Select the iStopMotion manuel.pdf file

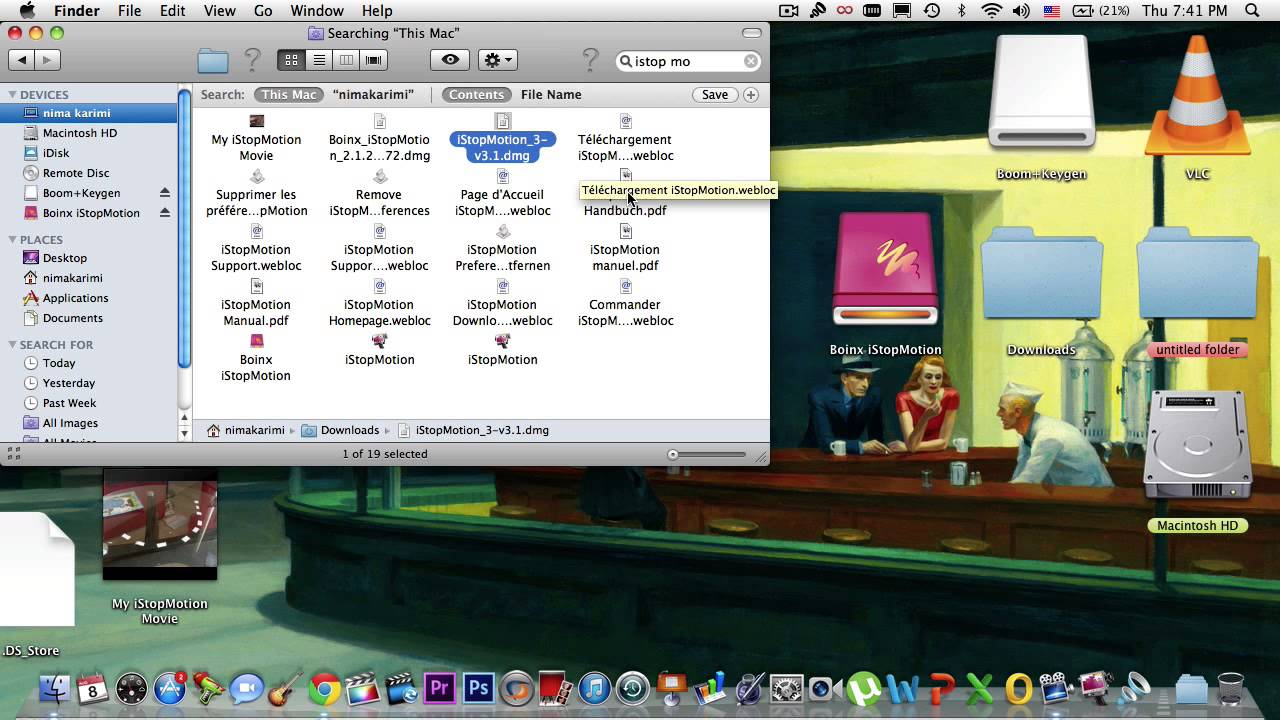point(625,250)
